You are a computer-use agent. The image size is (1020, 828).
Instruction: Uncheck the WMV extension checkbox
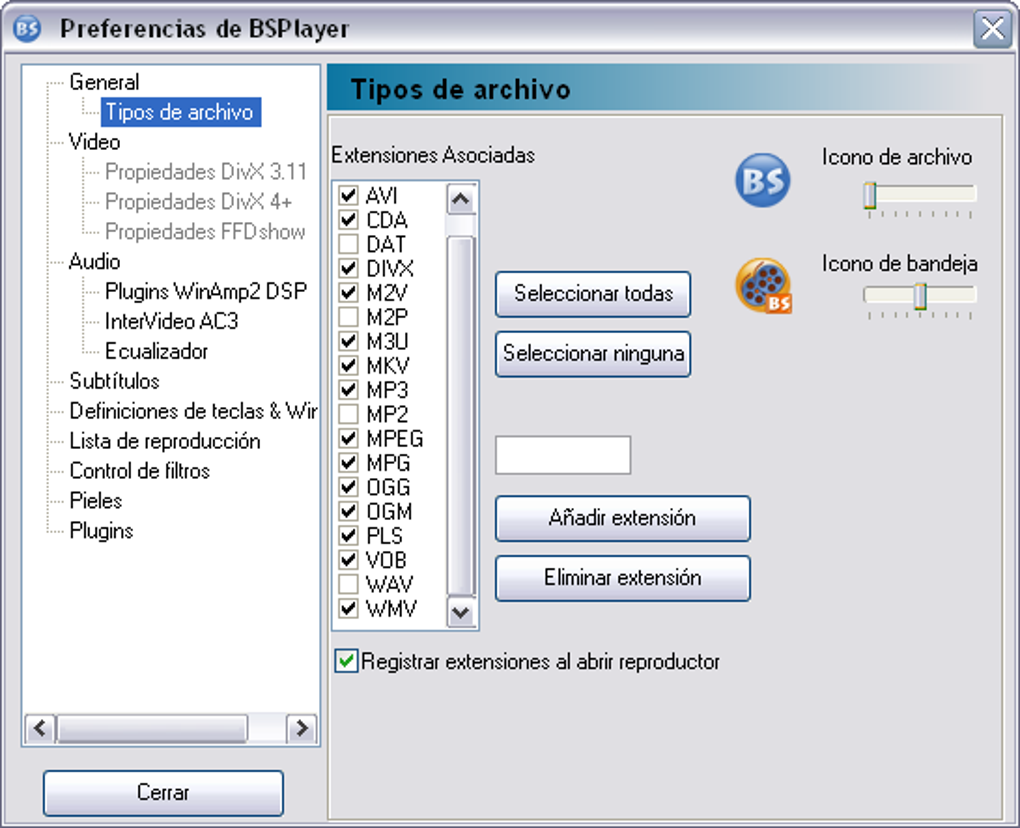[x=348, y=608]
